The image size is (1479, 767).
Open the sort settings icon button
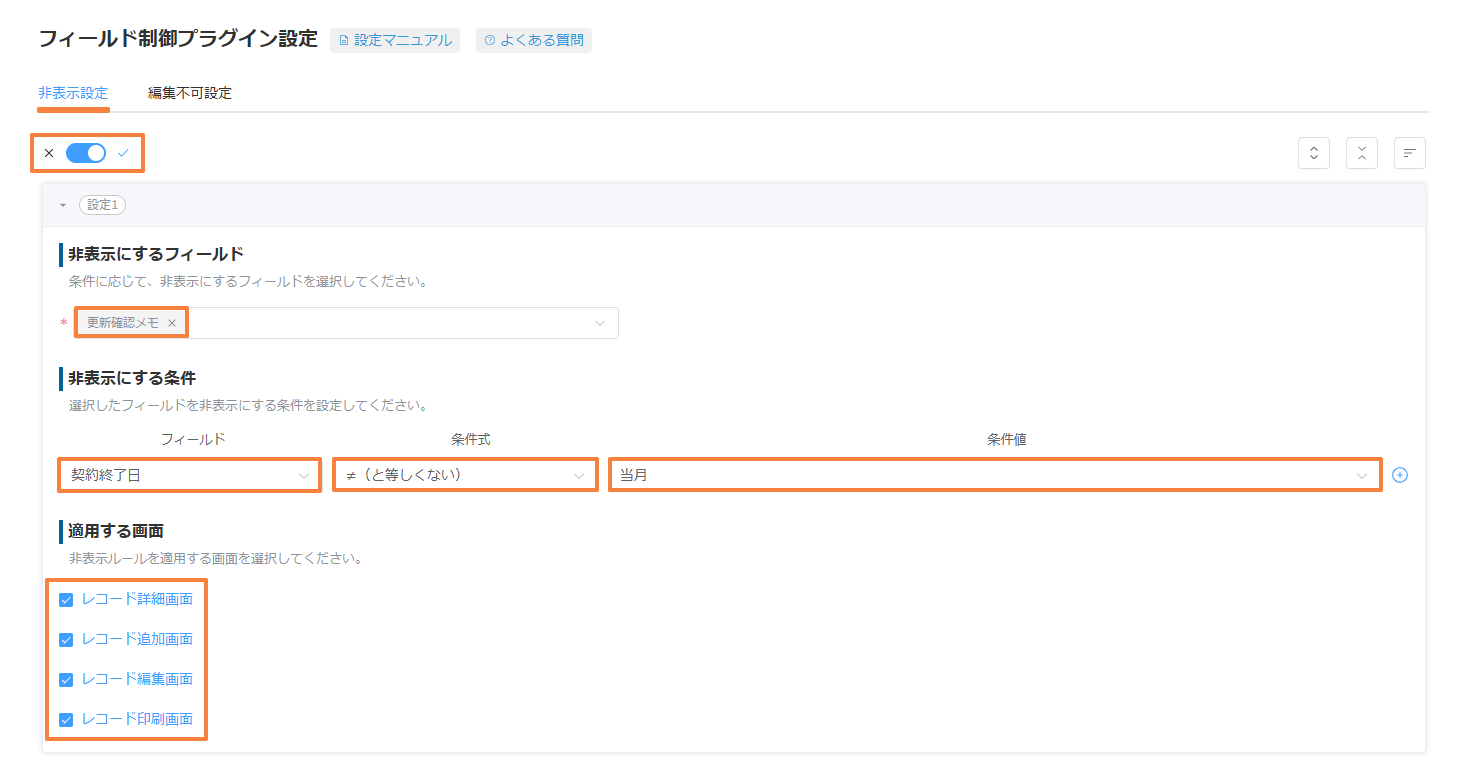coord(1409,153)
